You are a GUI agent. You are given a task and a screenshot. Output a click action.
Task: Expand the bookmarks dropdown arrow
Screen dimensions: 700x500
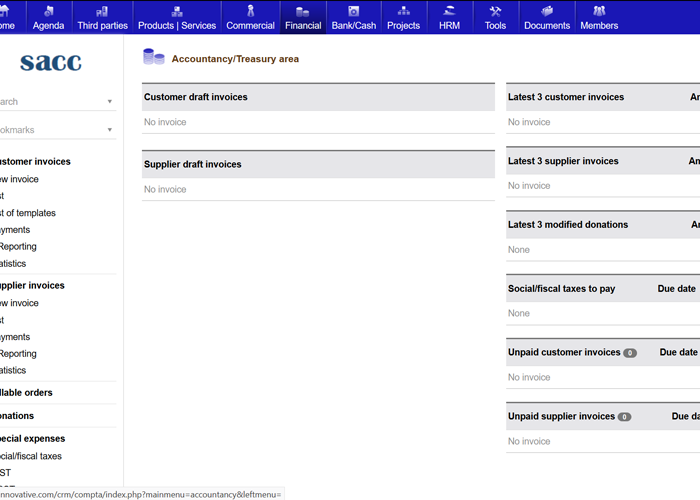click(110, 130)
